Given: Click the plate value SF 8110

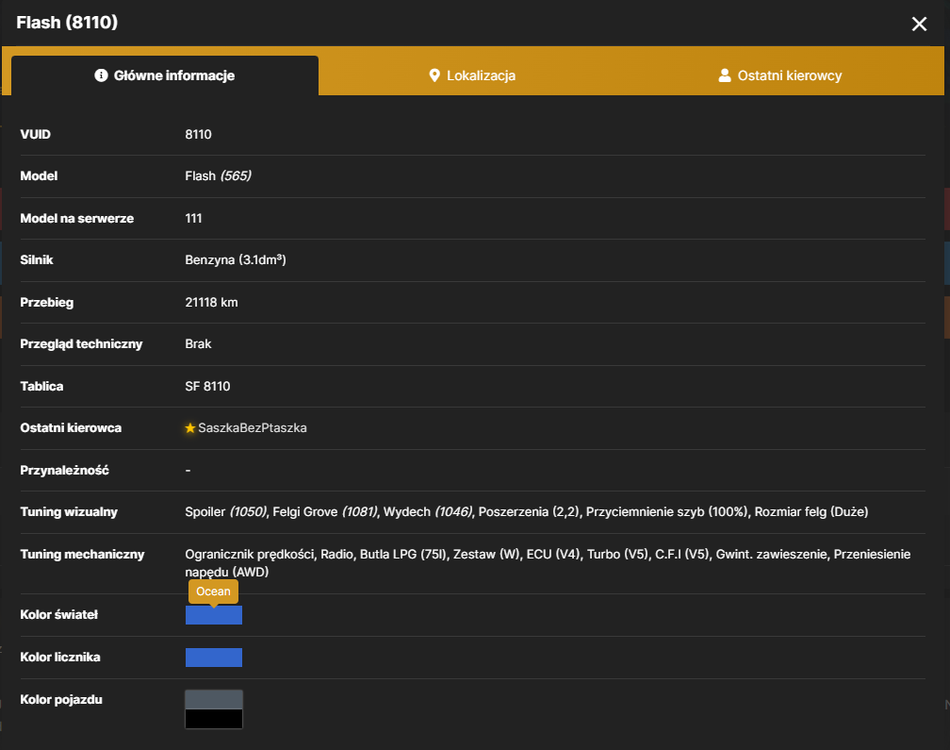Looking at the screenshot, I should (x=208, y=387).
